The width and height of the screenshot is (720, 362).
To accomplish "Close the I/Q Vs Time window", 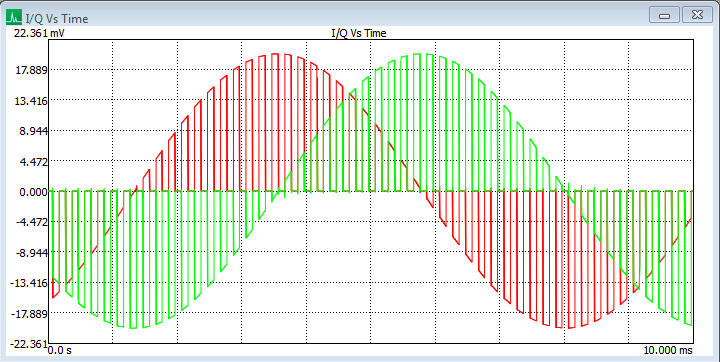I will tap(697, 15).
